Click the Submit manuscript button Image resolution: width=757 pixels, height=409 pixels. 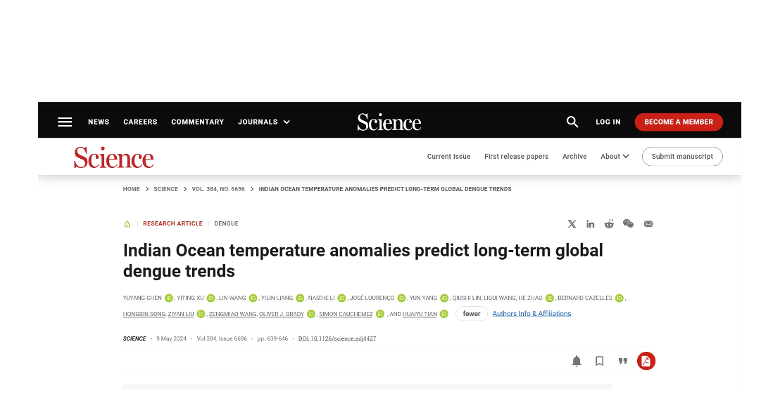(x=682, y=156)
